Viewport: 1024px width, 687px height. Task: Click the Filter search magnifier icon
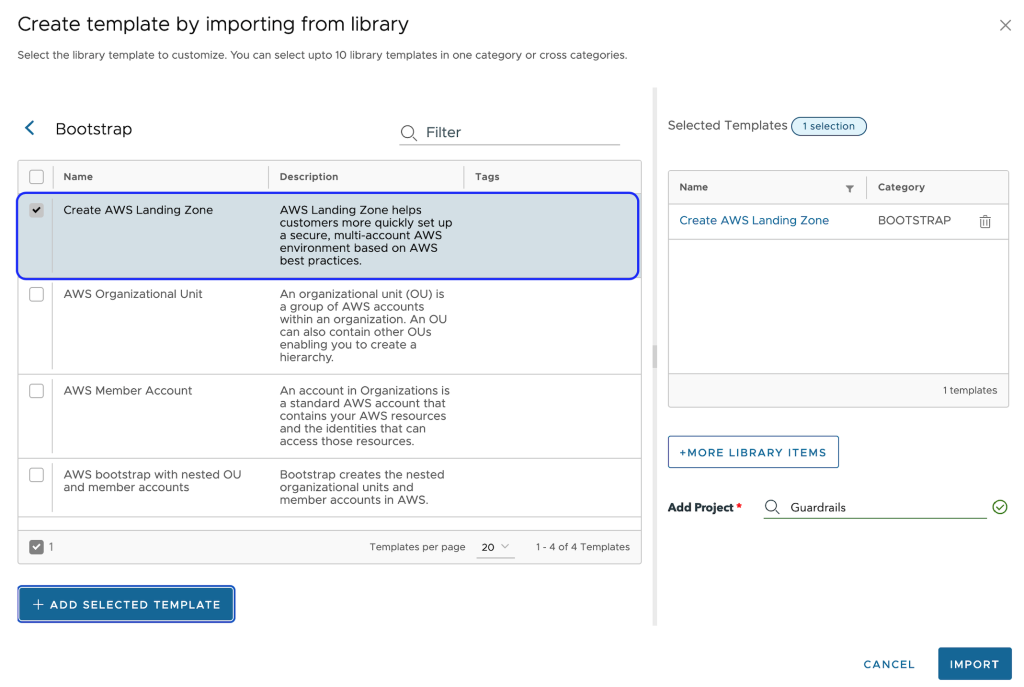click(408, 132)
